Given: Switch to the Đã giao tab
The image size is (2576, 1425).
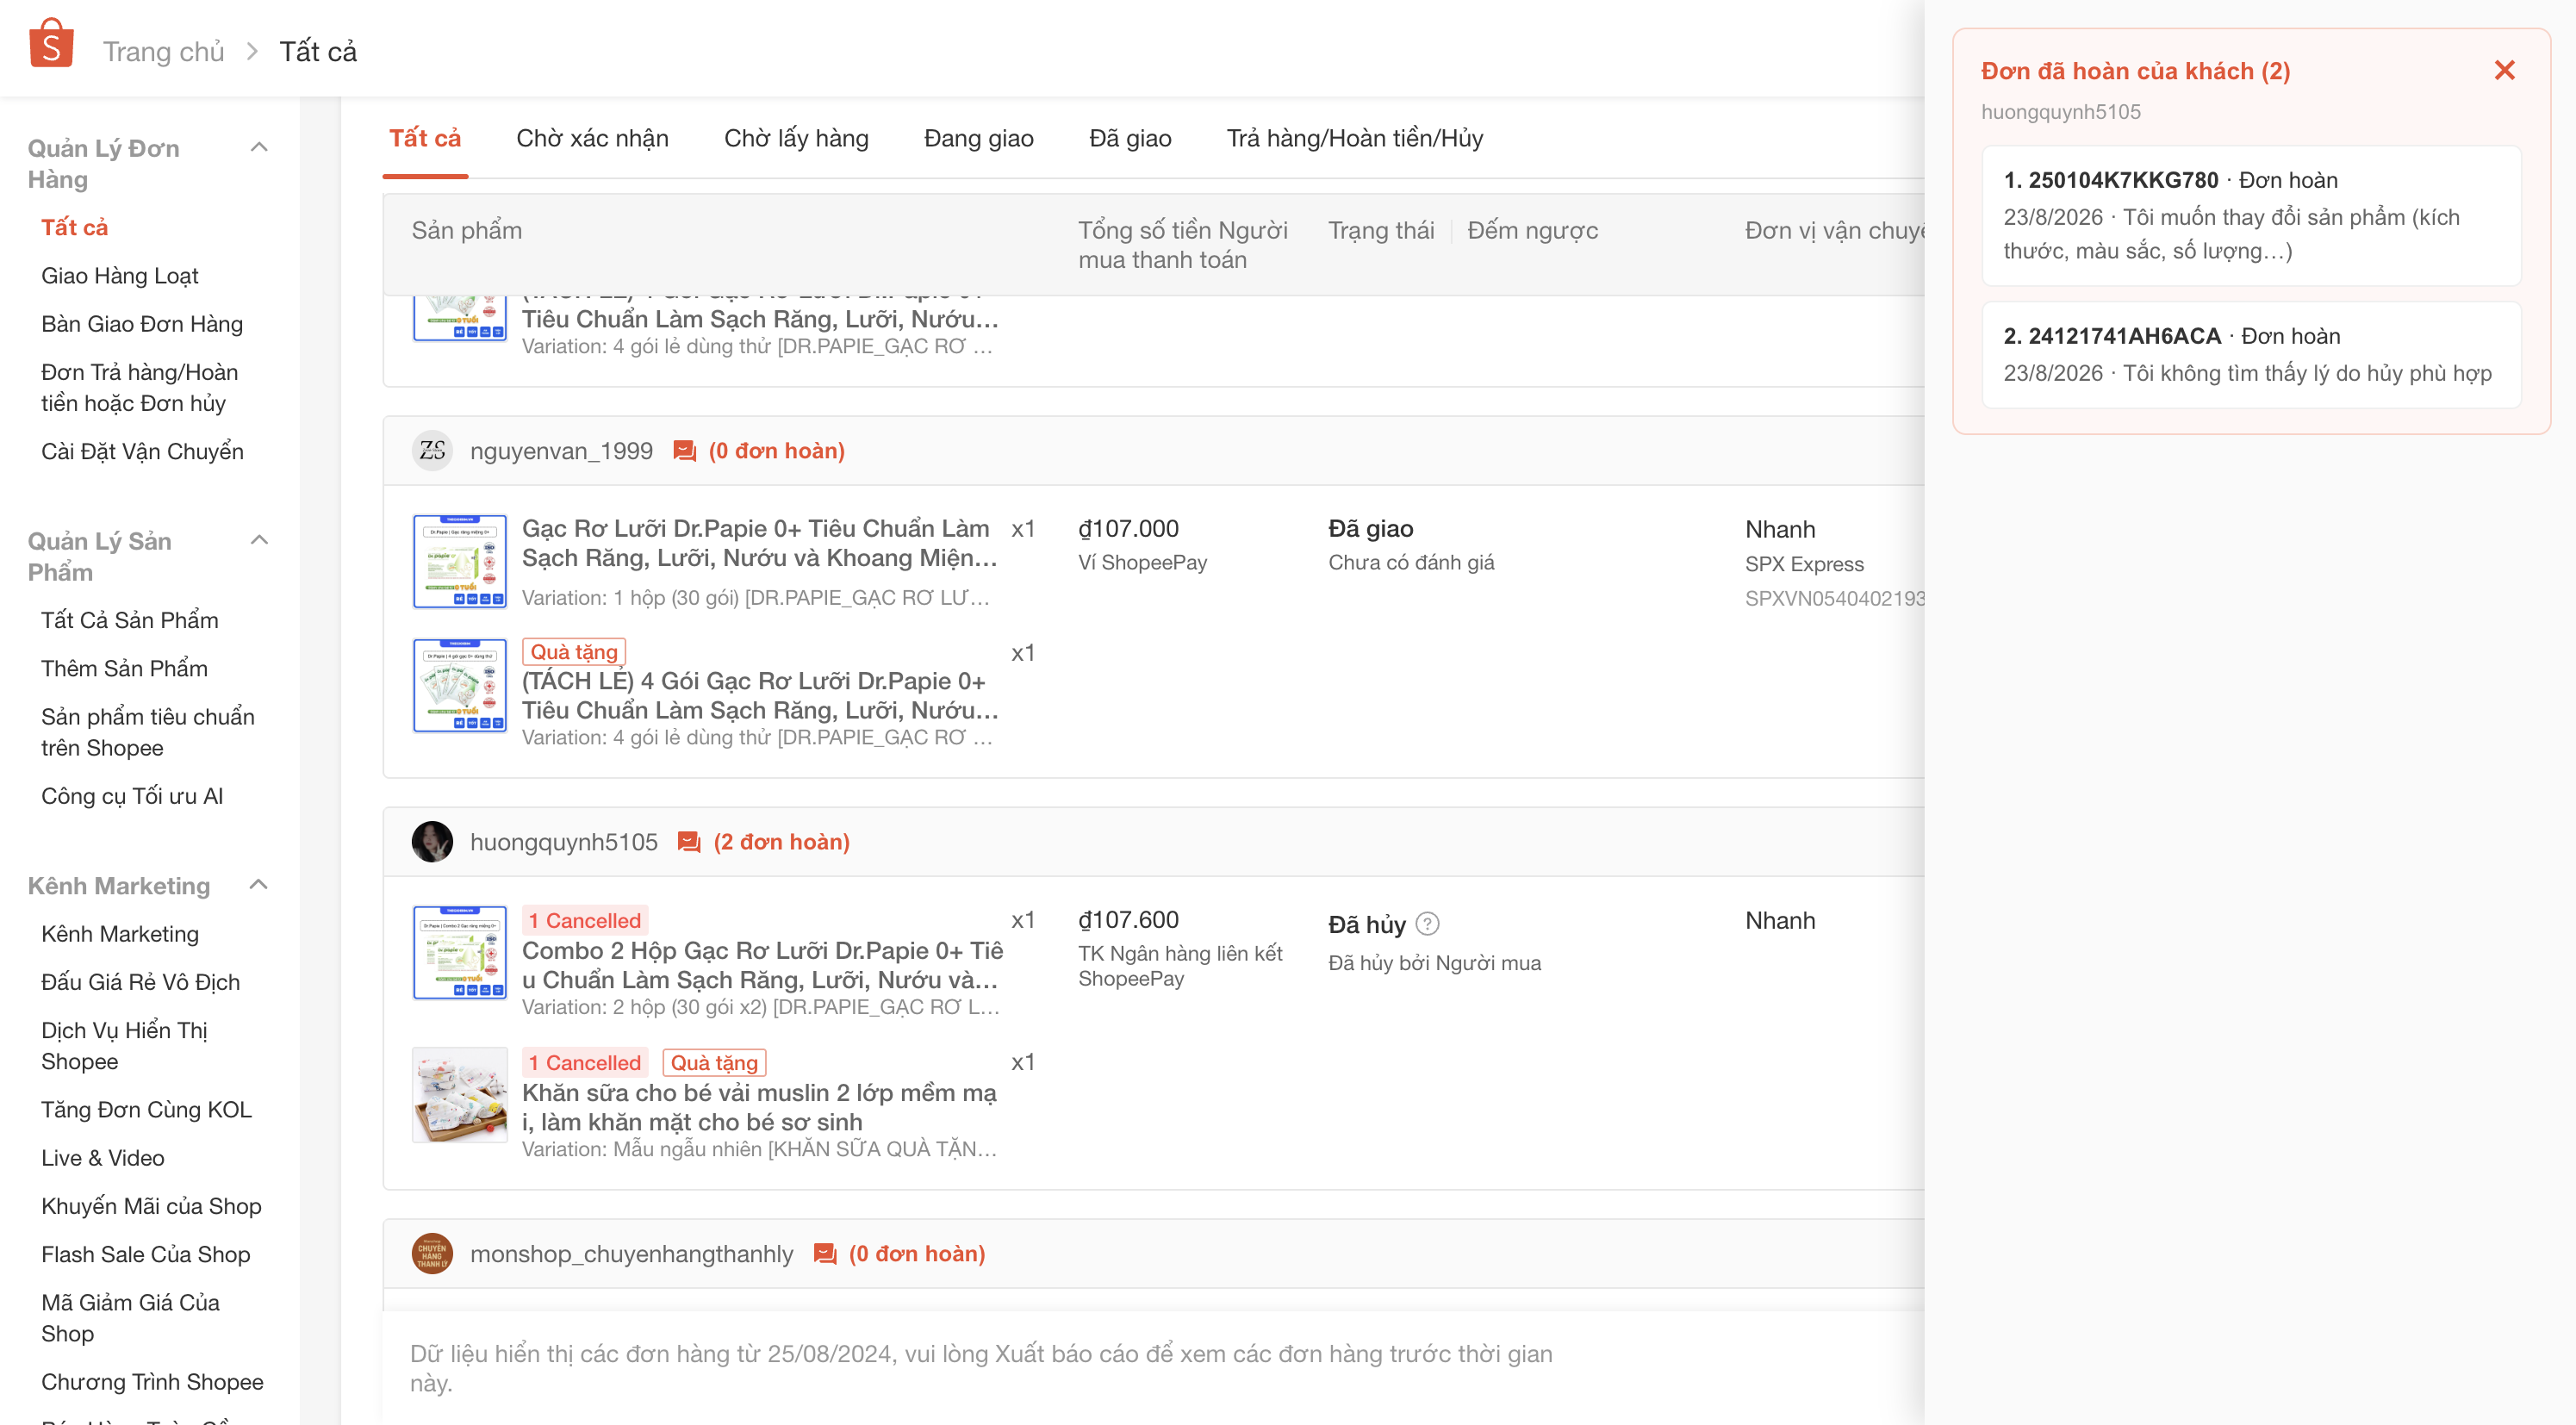Looking at the screenshot, I should pos(1130,138).
